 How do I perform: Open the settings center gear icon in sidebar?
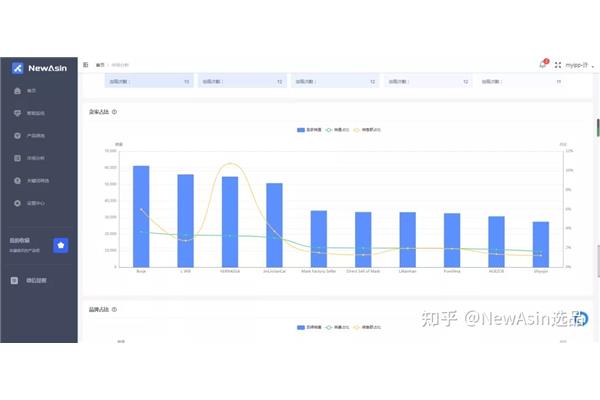coord(17,203)
